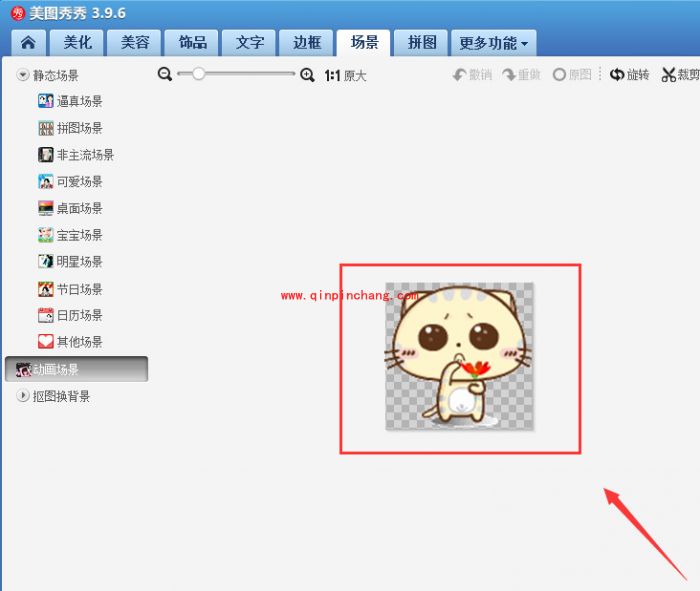
Task: Click the 原图 original image button
Action: tap(572, 75)
